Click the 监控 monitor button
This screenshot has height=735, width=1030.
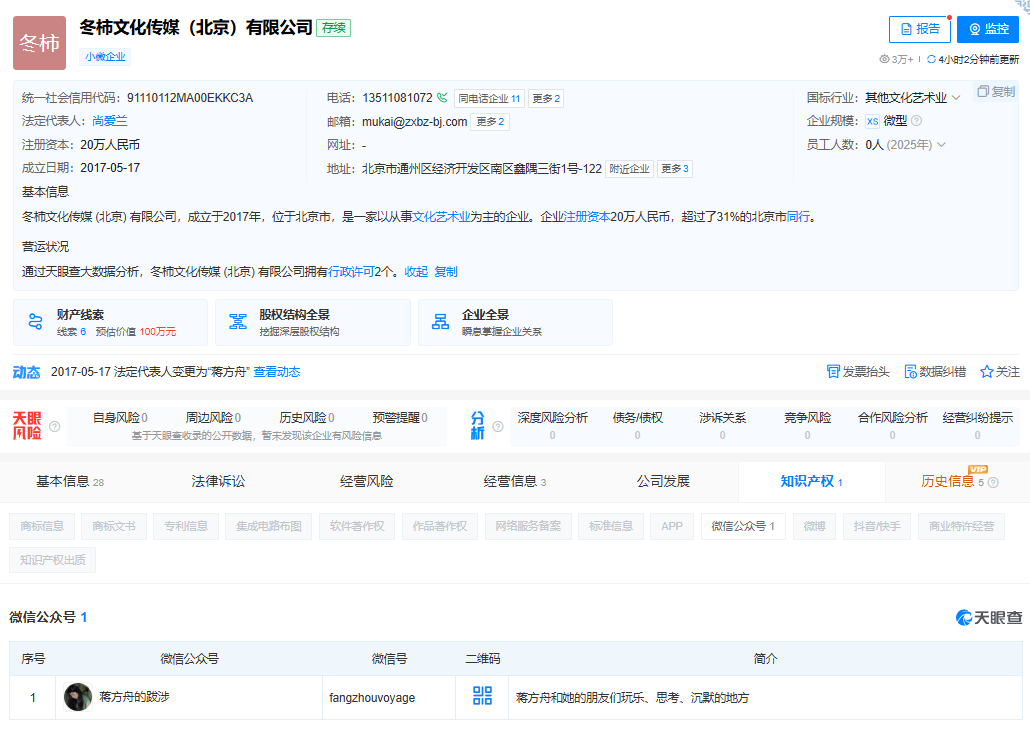(988, 29)
